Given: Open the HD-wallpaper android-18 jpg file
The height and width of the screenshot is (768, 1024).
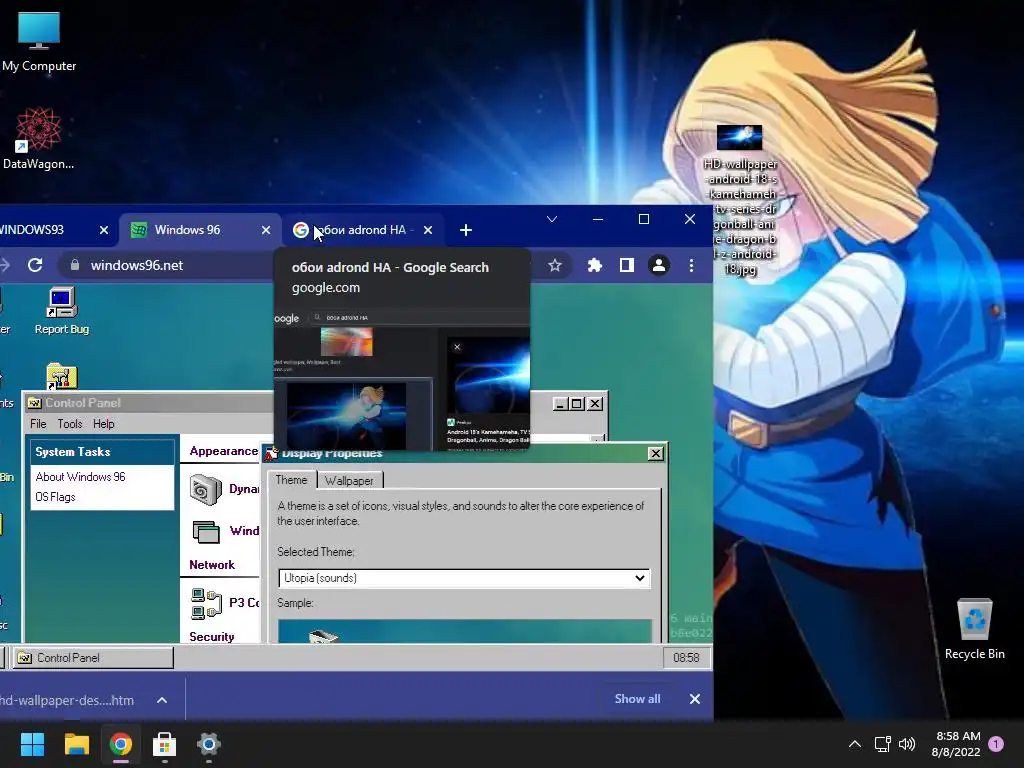Looking at the screenshot, I should 740,200.
